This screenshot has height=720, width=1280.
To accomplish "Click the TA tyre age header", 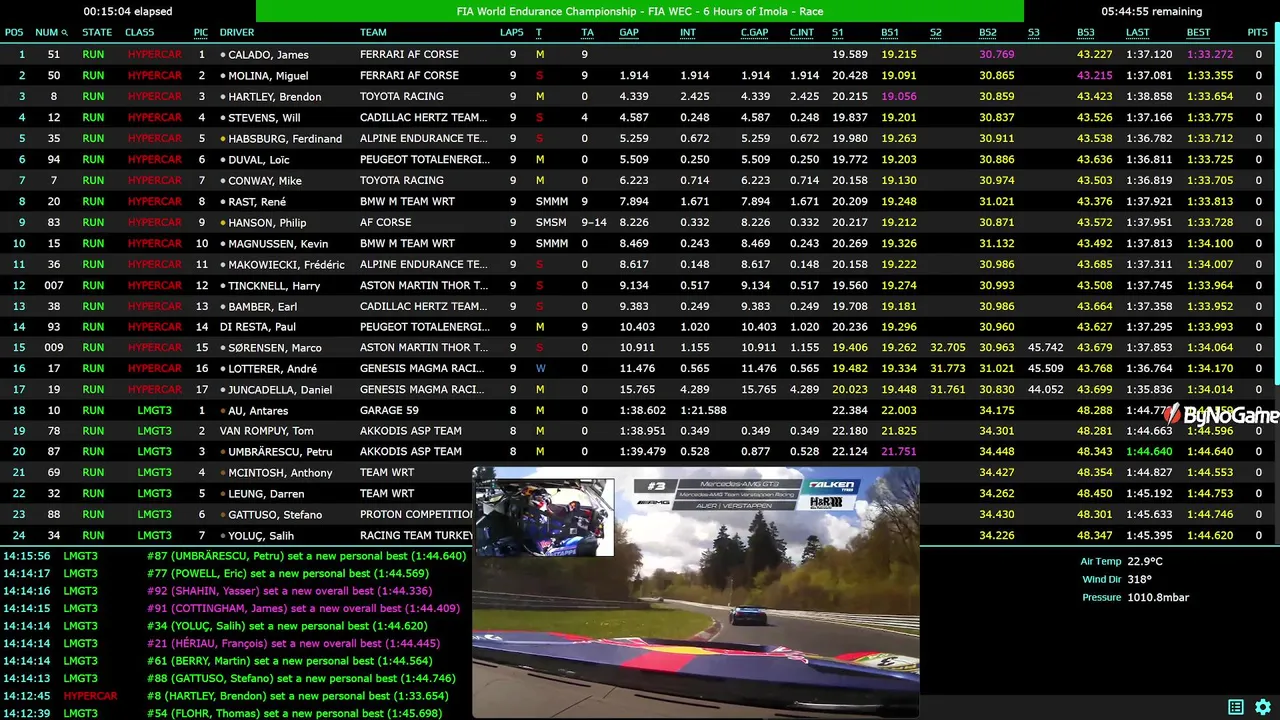I will [587, 33].
